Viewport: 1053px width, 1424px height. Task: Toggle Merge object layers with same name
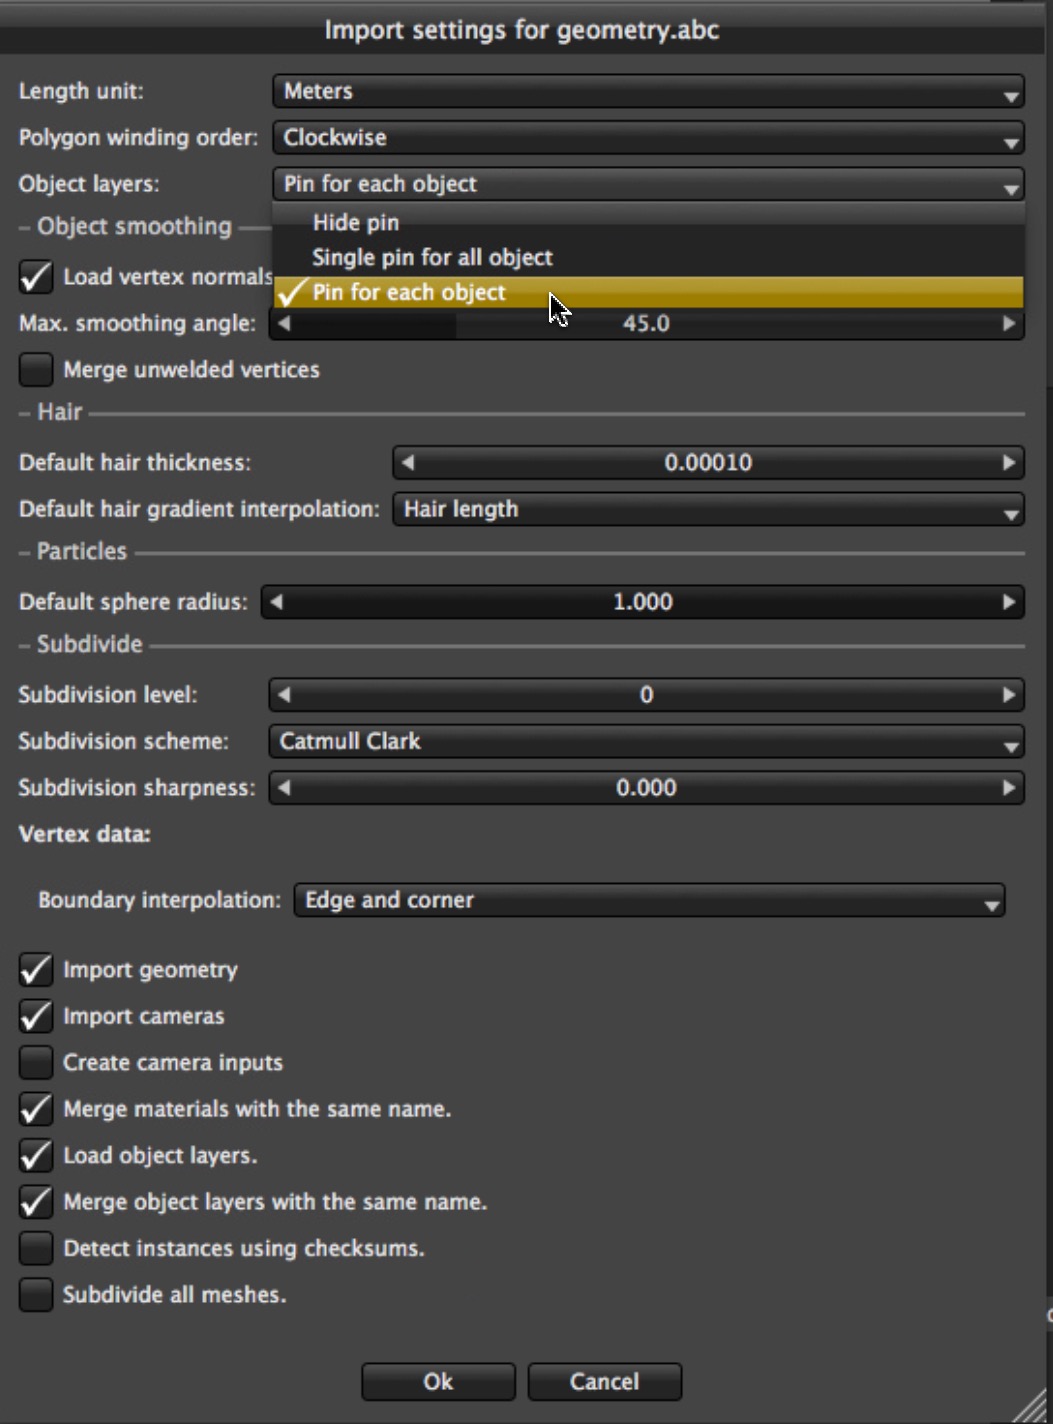[36, 1202]
